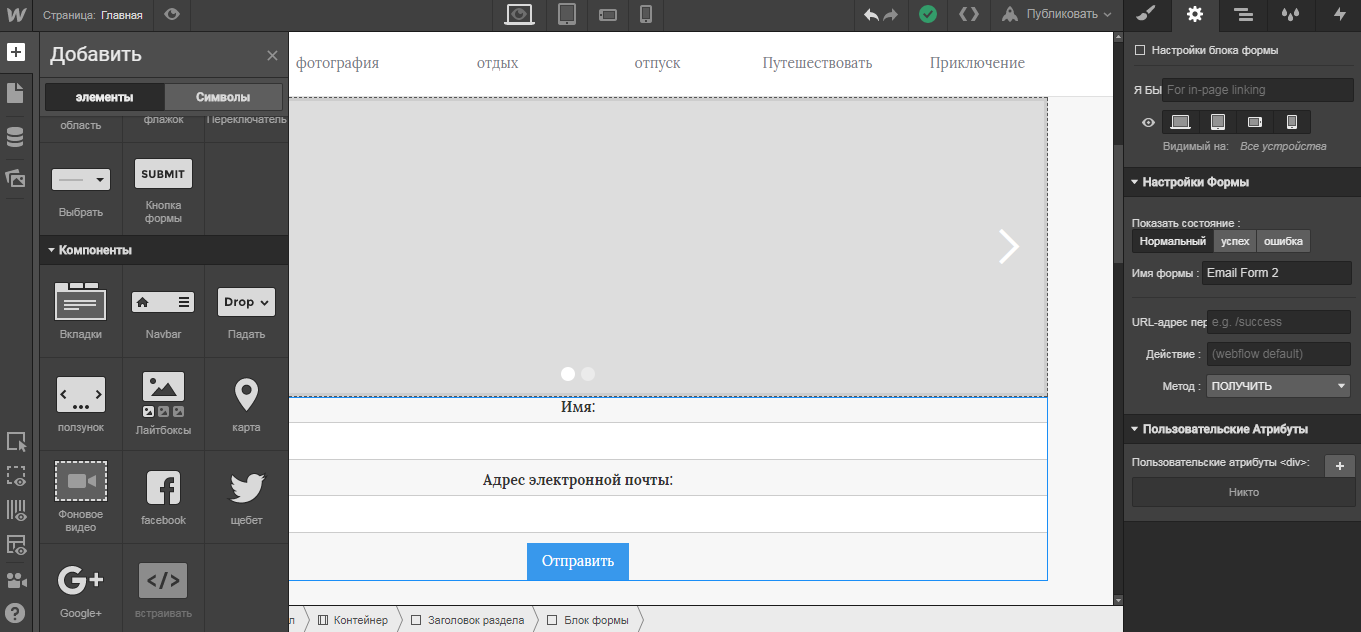Redo the last action
Image resolution: width=1361 pixels, height=632 pixels.
891,15
